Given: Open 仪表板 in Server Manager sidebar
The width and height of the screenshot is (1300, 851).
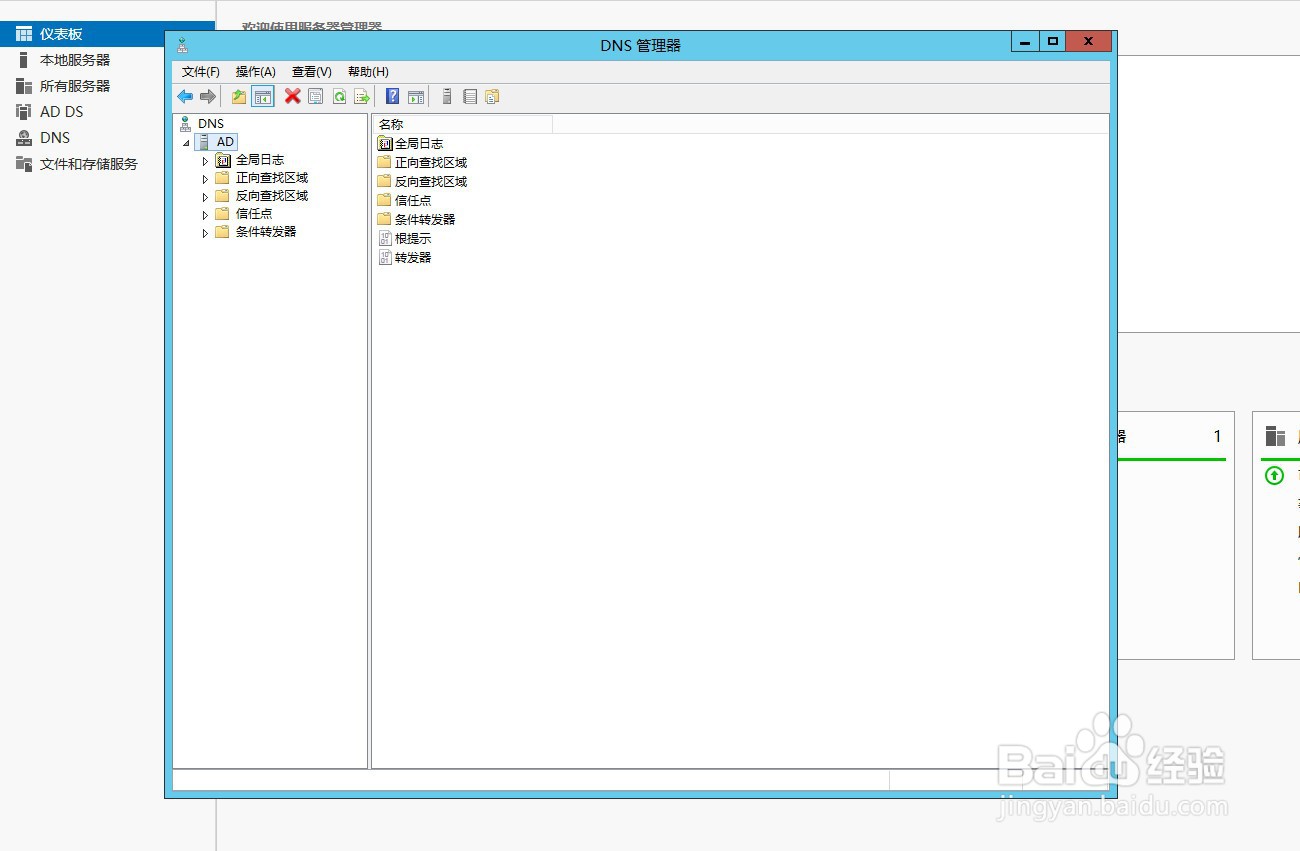Looking at the screenshot, I should tap(107, 34).
